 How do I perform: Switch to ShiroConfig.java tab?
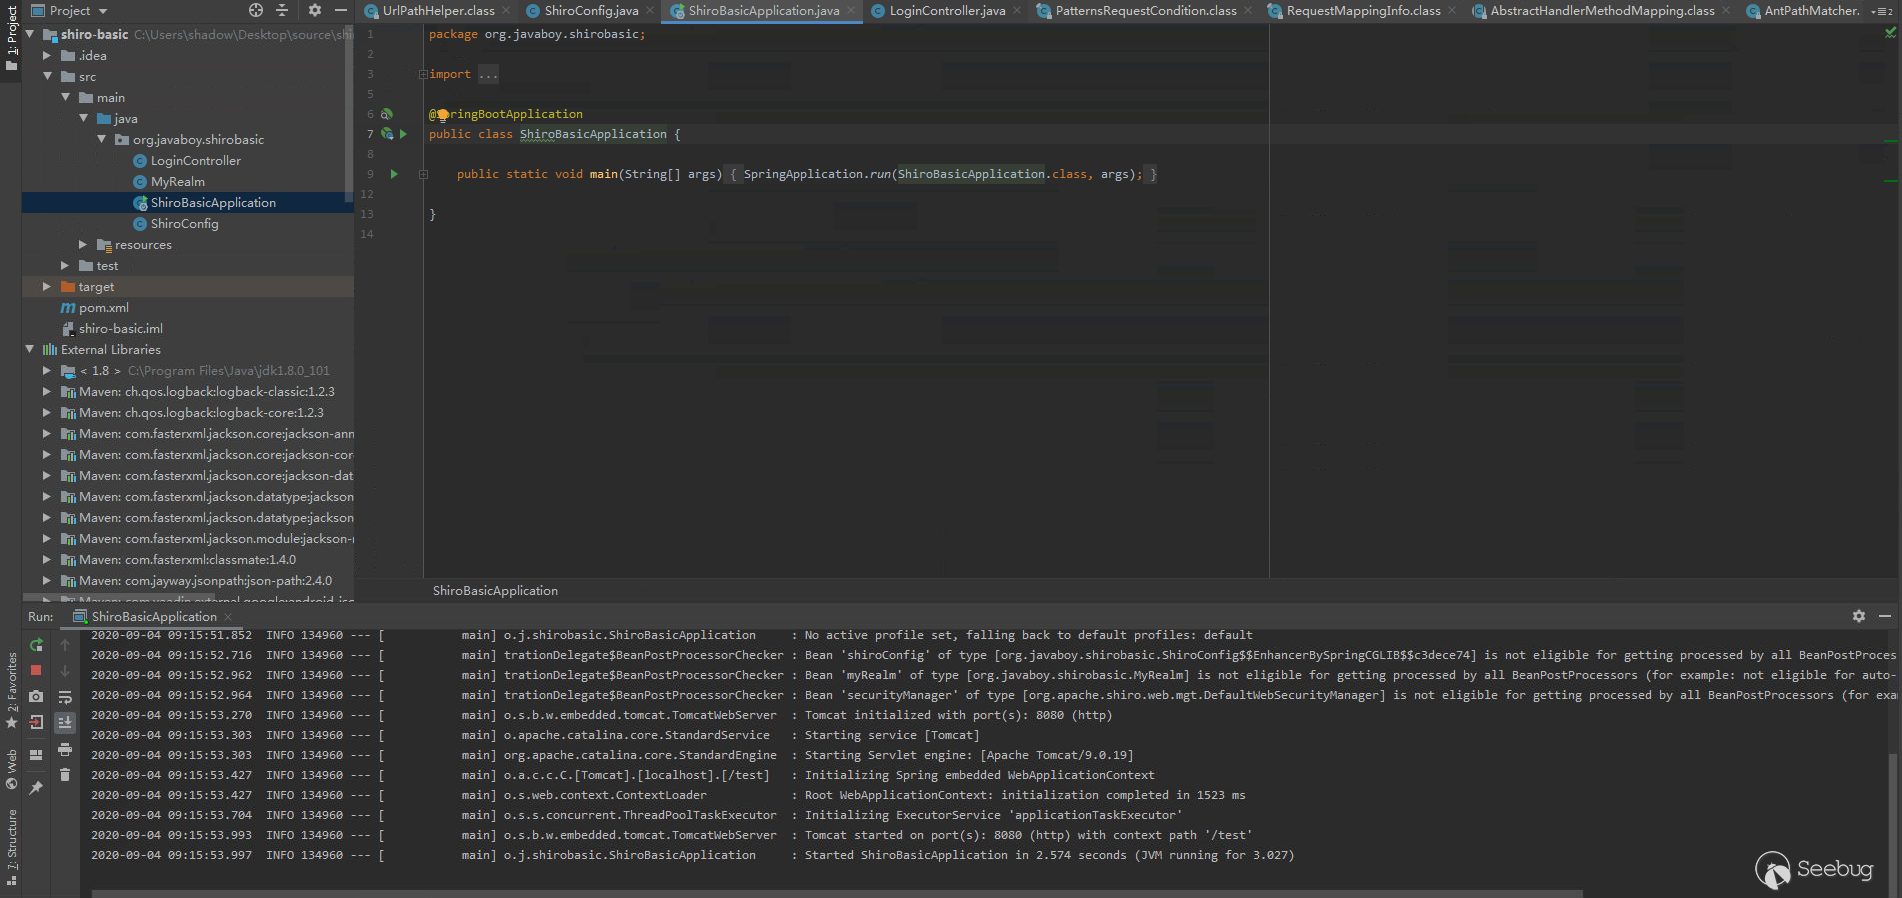[590, 10]
